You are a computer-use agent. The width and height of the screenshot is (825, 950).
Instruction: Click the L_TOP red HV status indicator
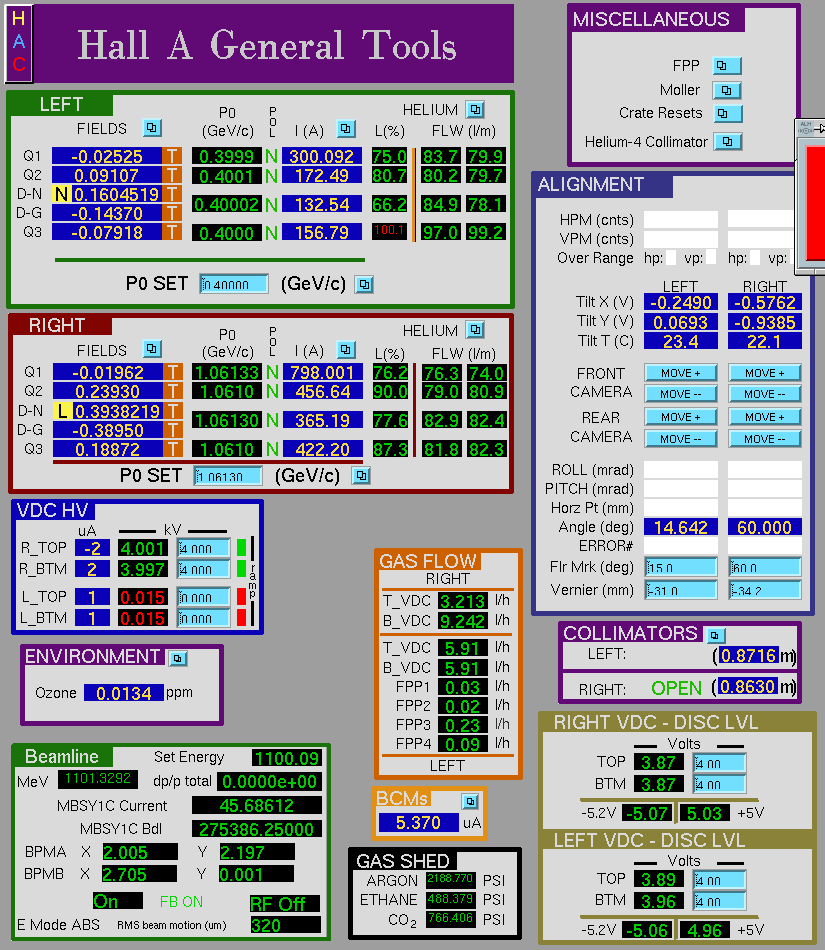tap(241, 597)
